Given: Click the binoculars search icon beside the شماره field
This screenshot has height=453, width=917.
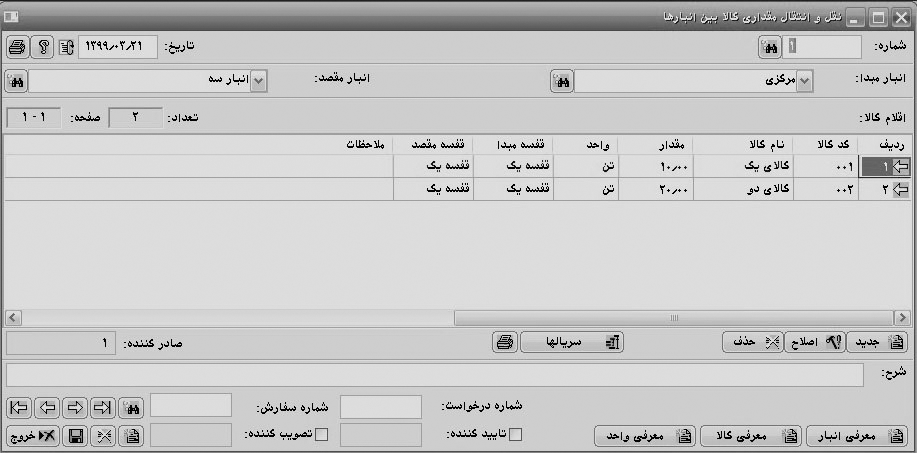Looking at the screenshot, I should pyautogui.click(x=770, y=47).
